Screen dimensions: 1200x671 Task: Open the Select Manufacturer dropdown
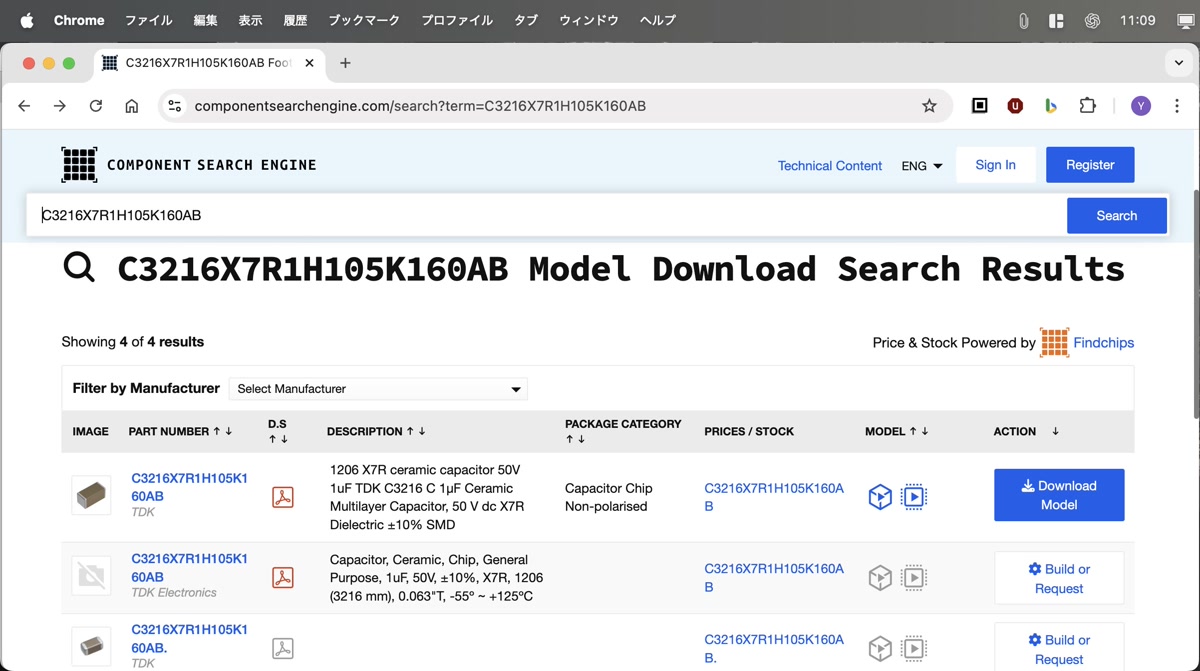[x=378, y=389]
